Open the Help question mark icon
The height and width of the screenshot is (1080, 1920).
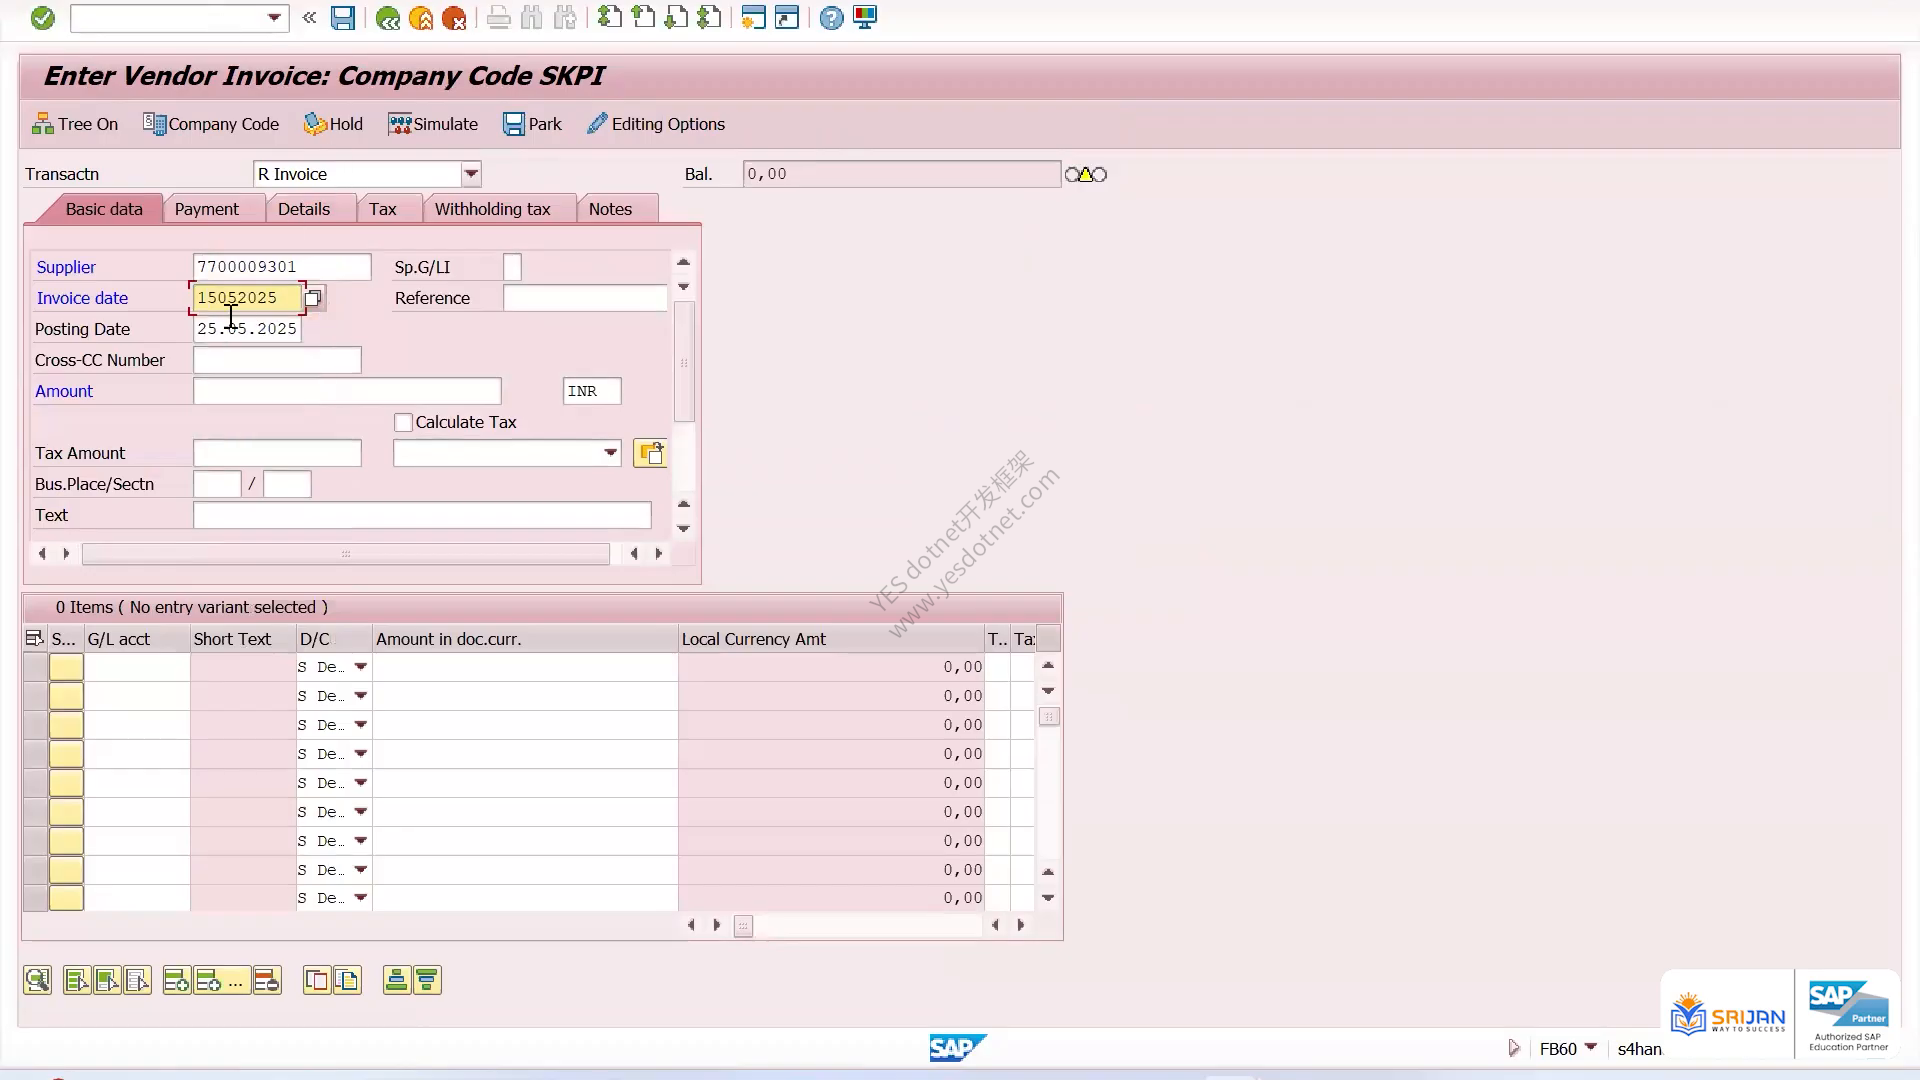pos(831,18)
